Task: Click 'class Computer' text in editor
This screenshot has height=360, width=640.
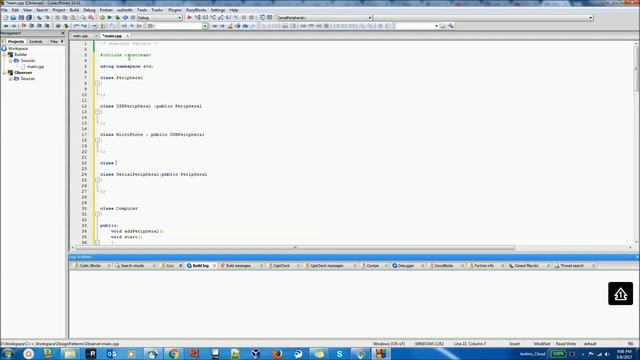Action: 119,208
